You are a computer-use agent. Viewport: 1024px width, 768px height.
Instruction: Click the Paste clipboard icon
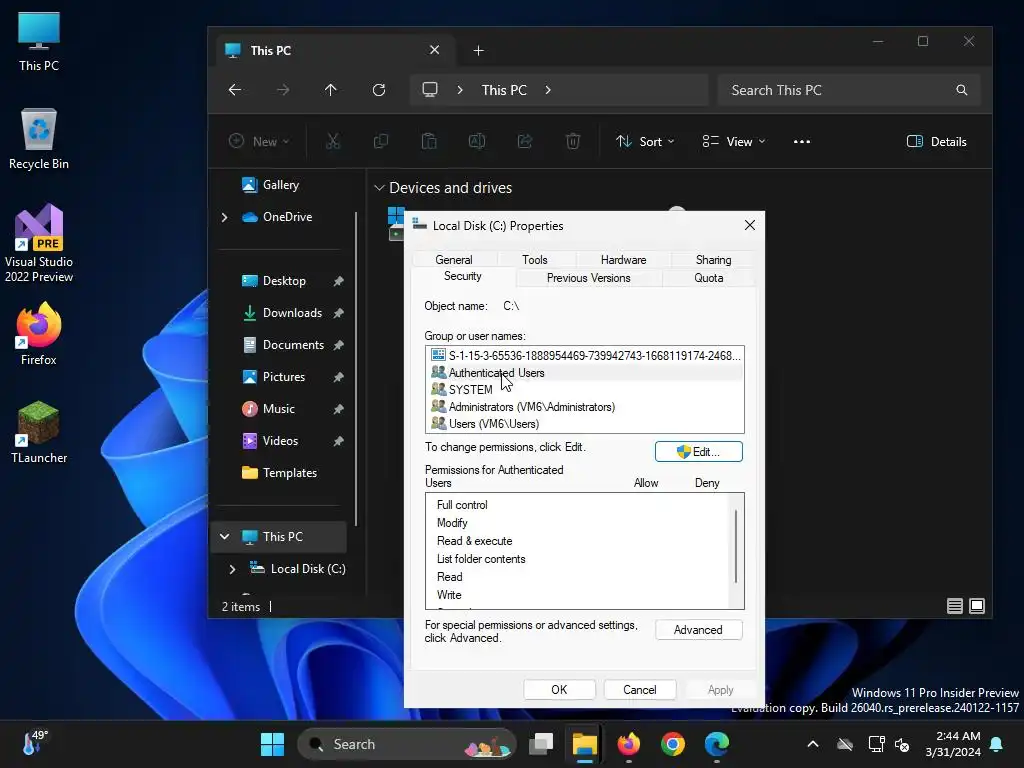coord(429,141)
